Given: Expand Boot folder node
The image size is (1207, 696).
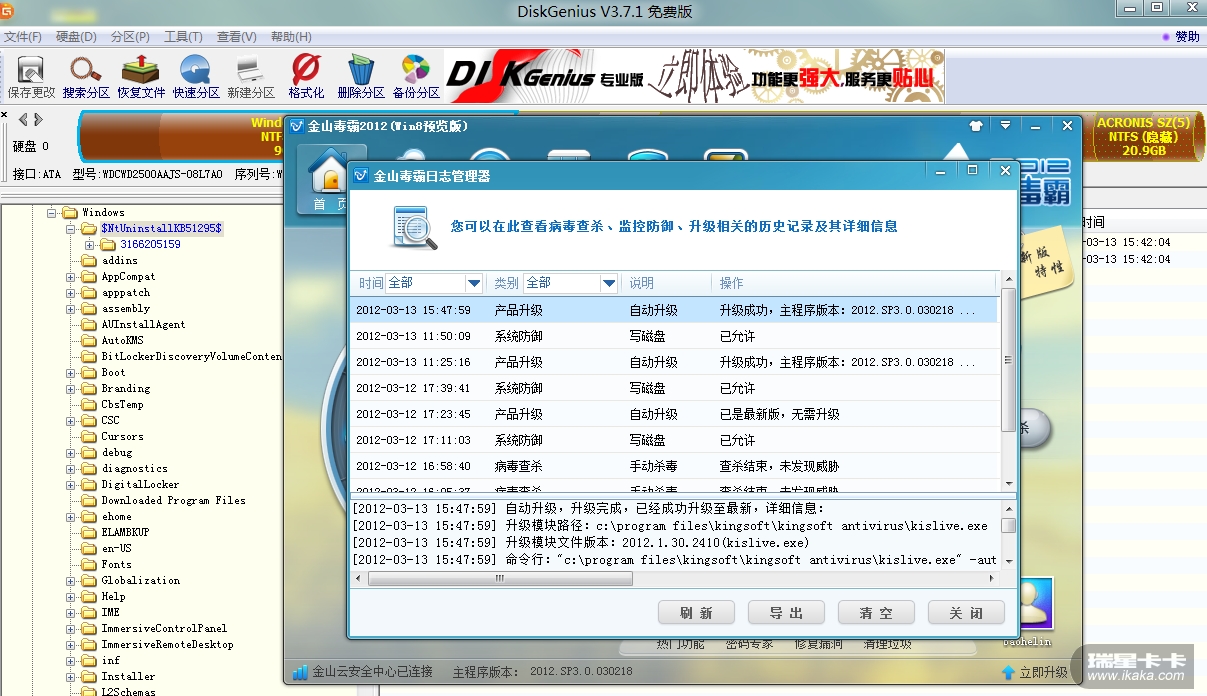Looking at the screenshot, I should coord(71,373).
